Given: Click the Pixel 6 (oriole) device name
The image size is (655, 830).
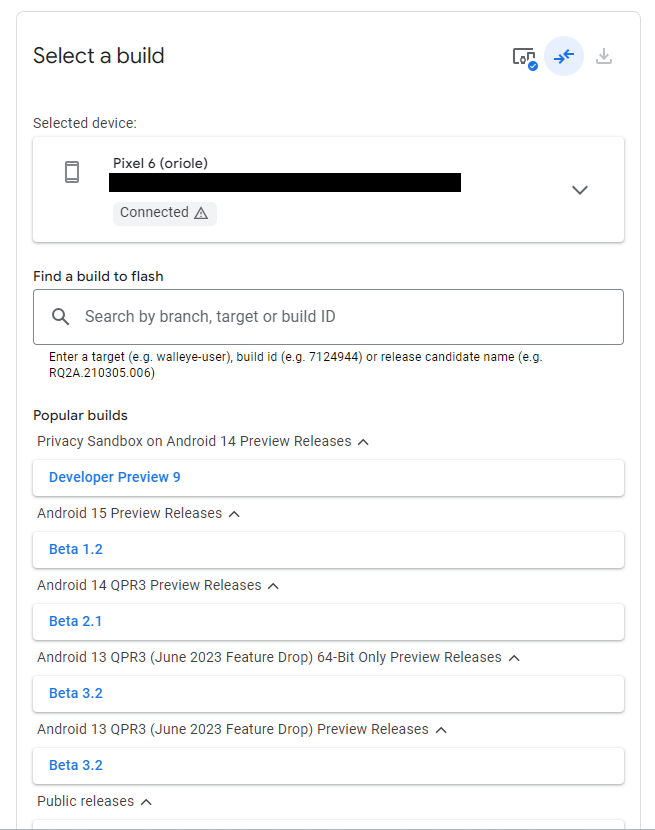Looking at the screenshot, I should coord(160,163).
